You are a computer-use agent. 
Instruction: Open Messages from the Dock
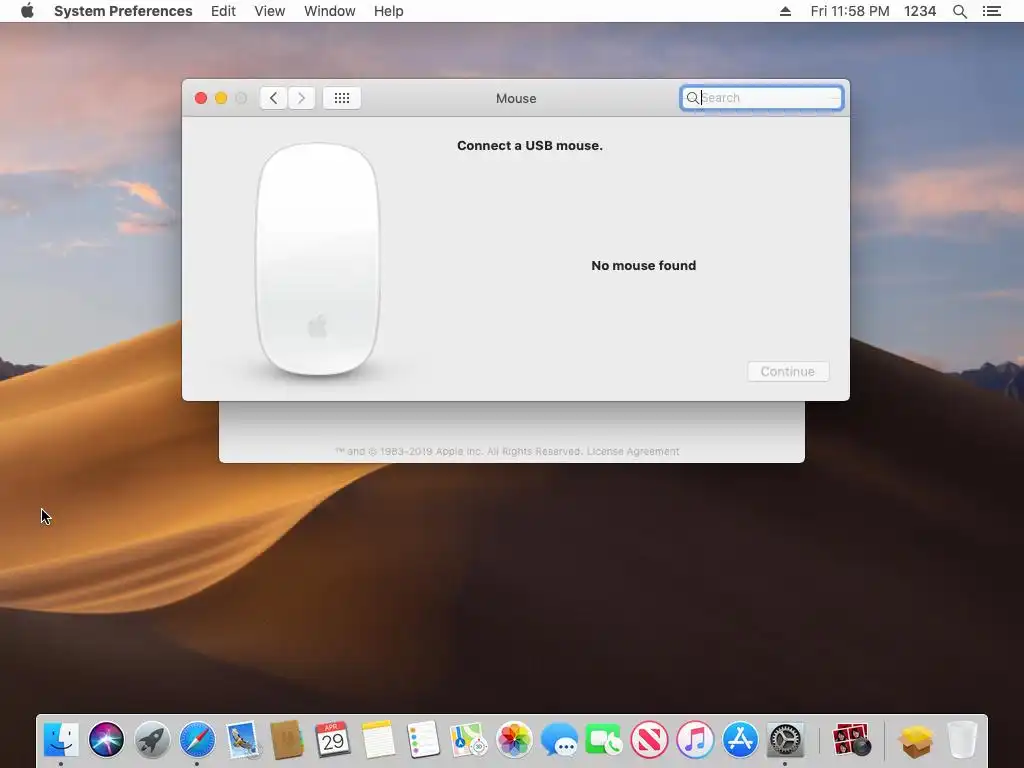pos(559,740)
